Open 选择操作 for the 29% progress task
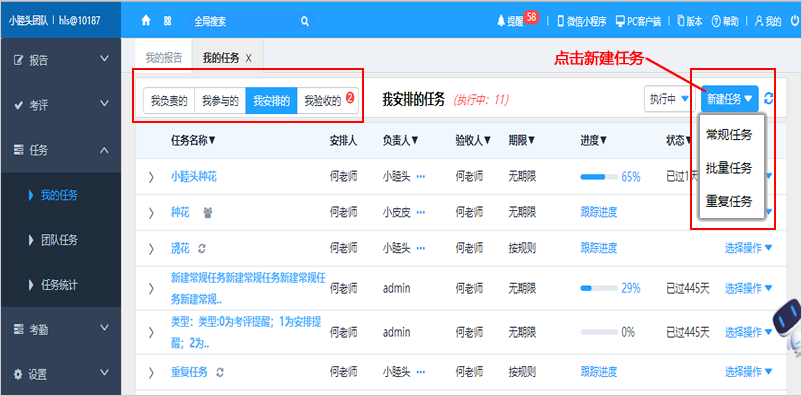802x396 pixels. (x=748, y=289)
